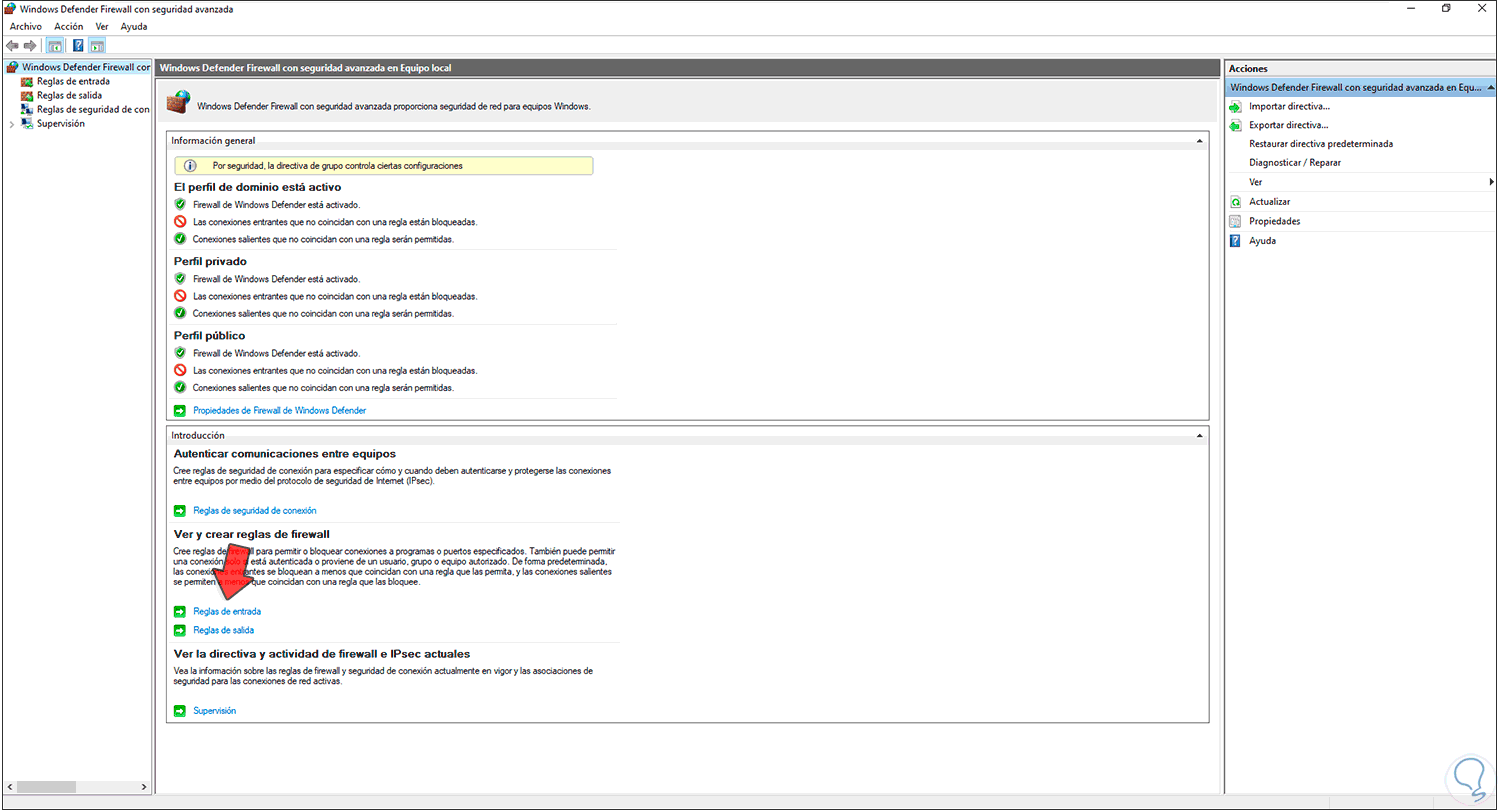Open the Ver menu in the menu bar
Screen dimensions: 1500x810
(102, 27)
